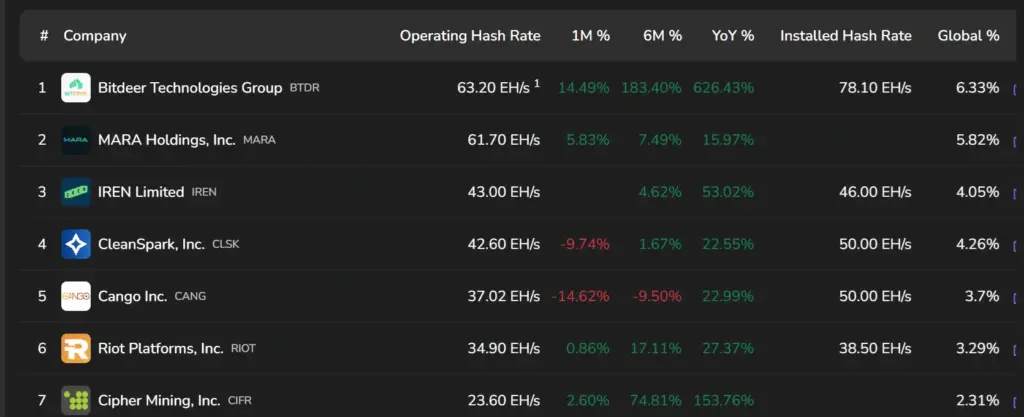Viewport: 1024px width, 417px height.
Task: Sort by the Installed Hash Rate column
Action: pyautogui.click(x=846, y=36)
